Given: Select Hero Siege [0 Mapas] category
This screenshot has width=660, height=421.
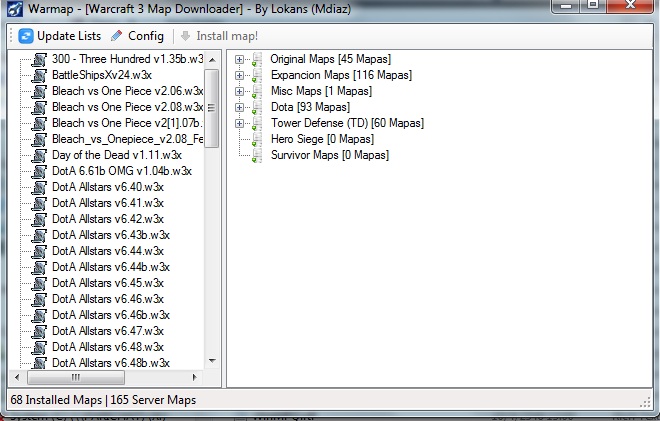Looking at the screenshot, I should (322, 139).
